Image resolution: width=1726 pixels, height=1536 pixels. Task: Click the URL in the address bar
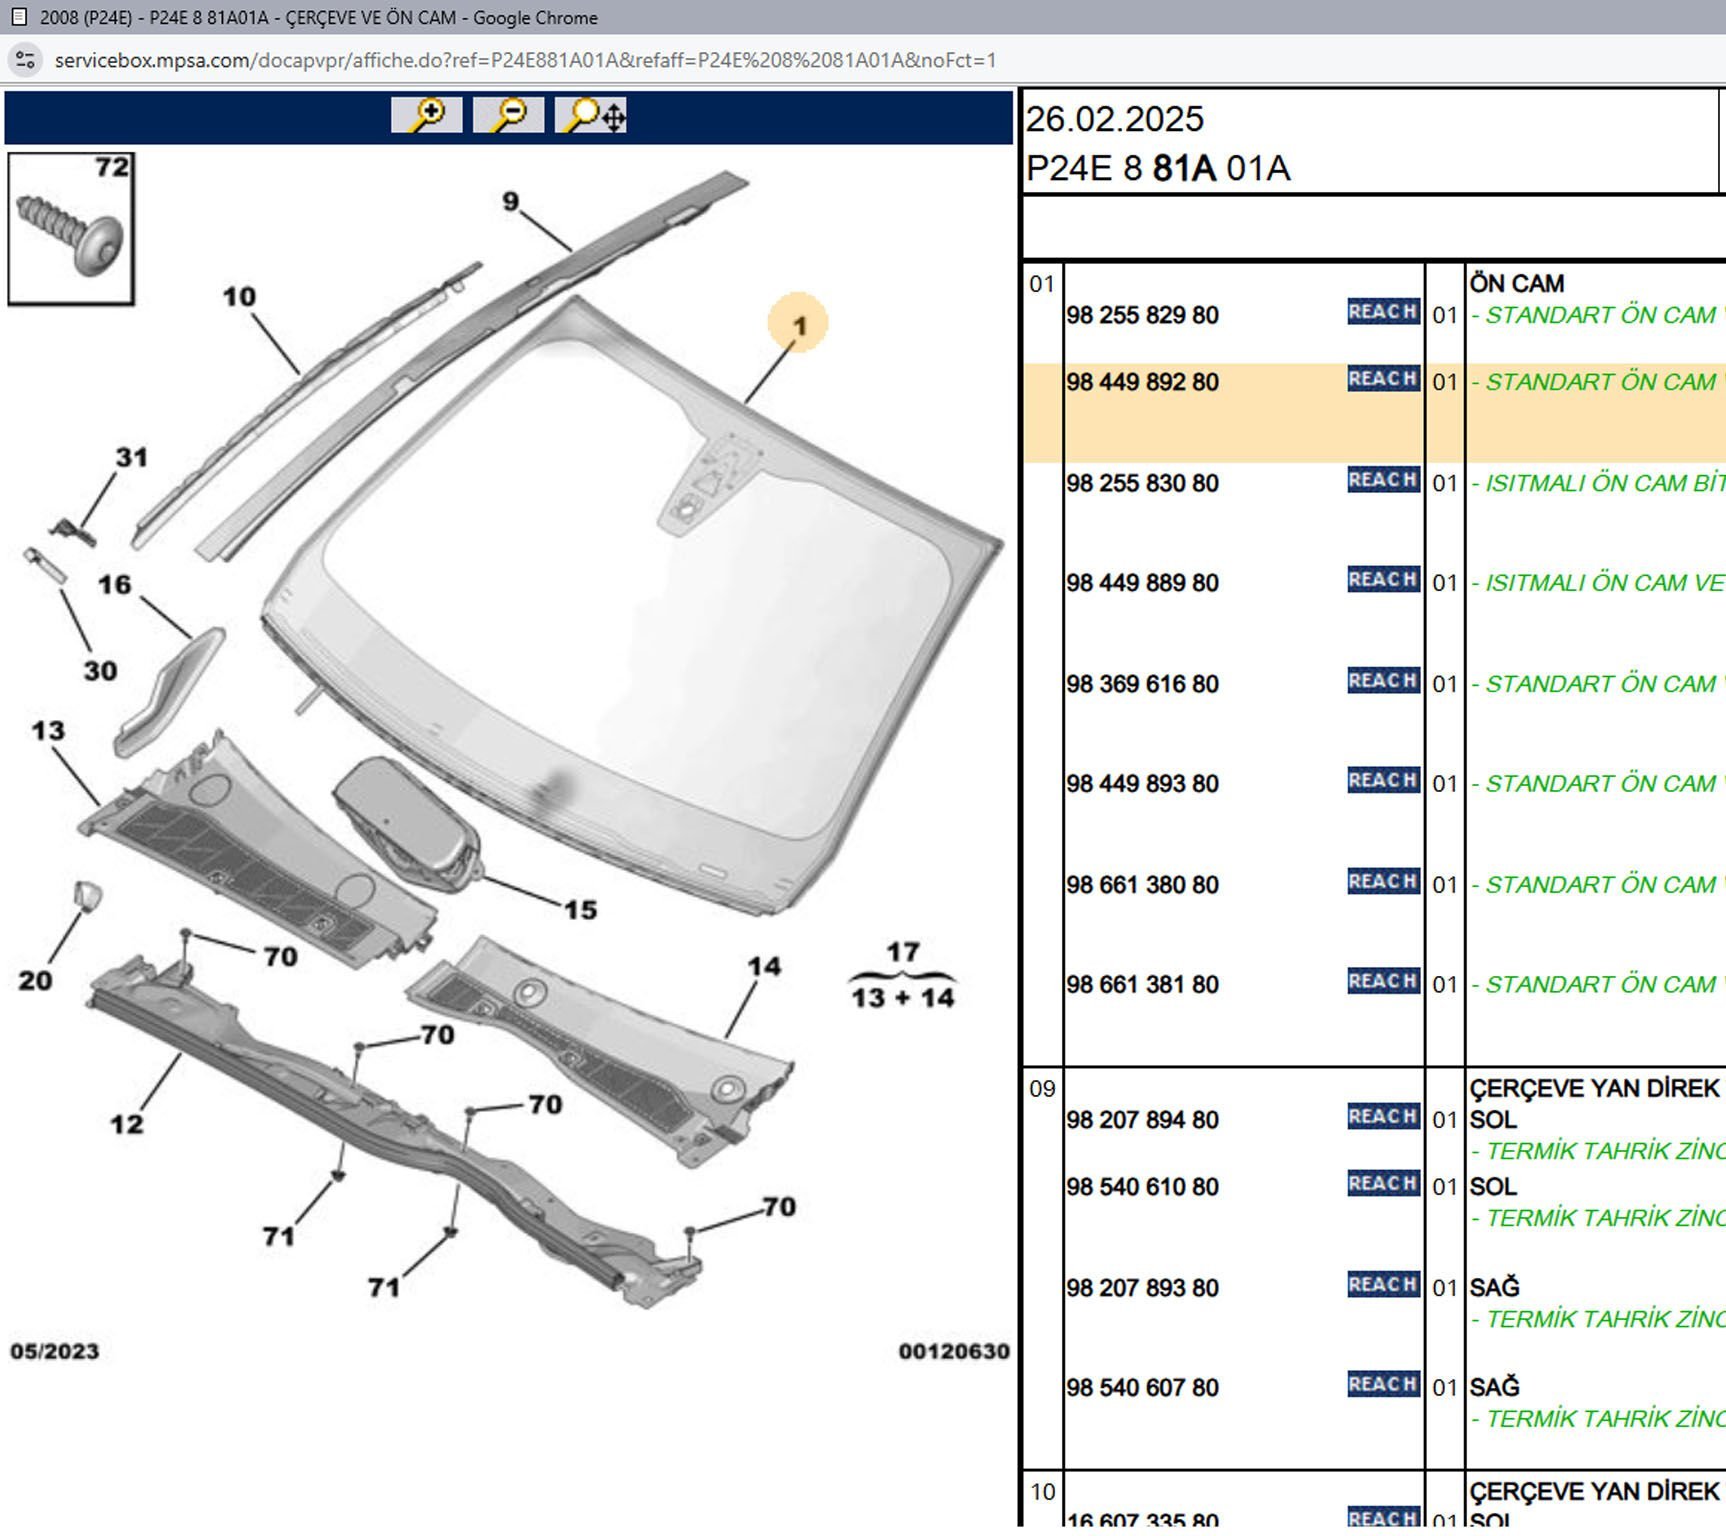pos(525,60)
